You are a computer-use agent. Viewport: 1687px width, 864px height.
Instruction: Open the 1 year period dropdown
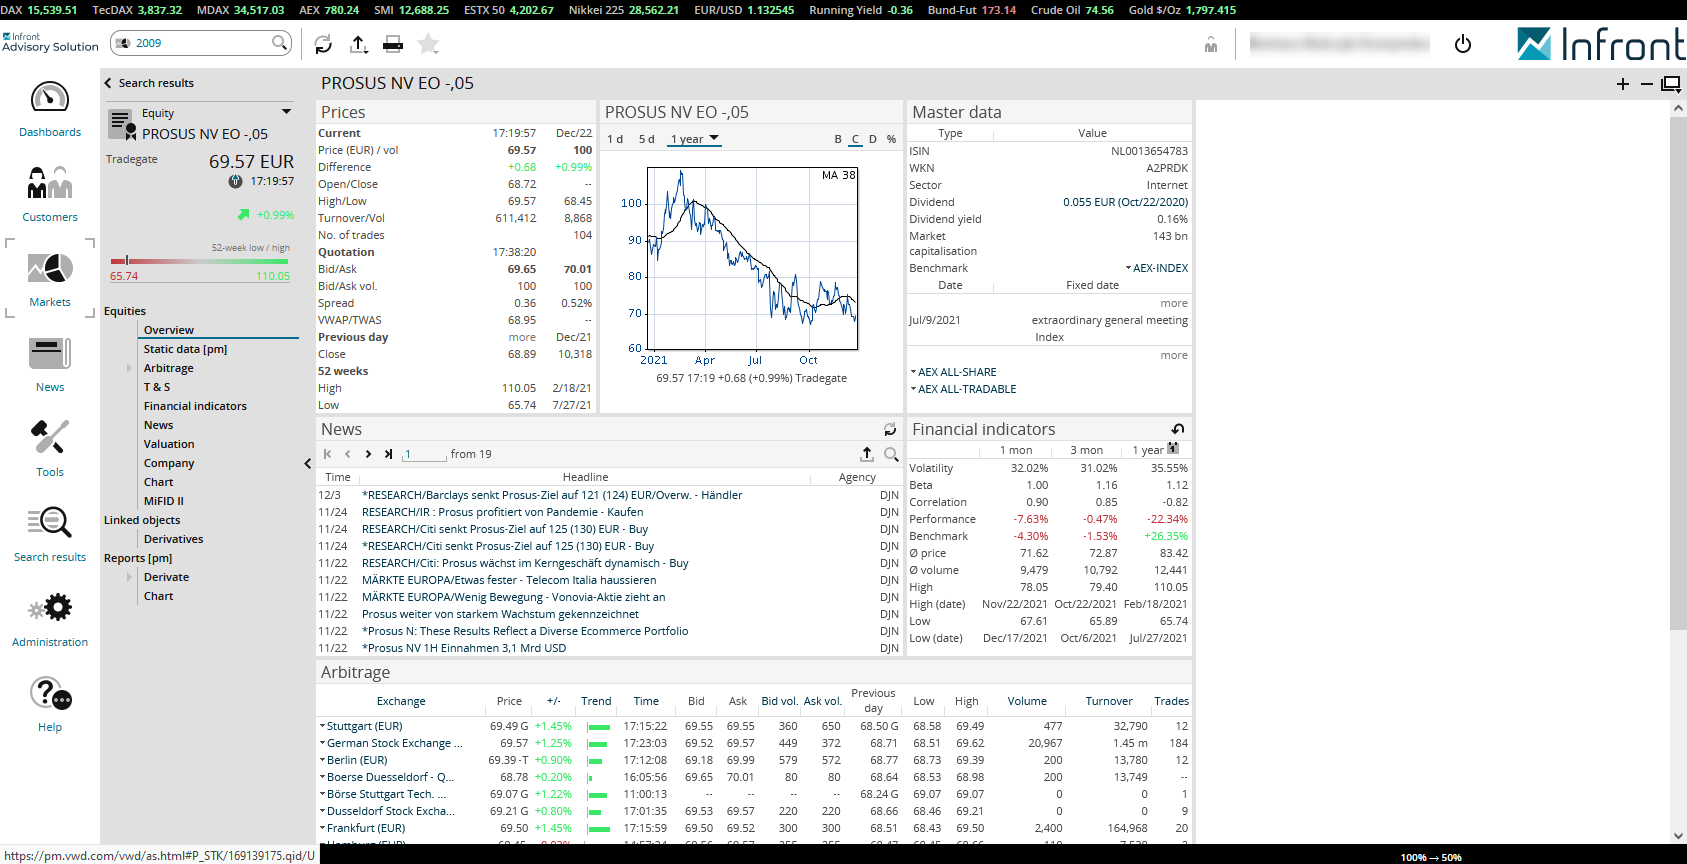point(694,139)
